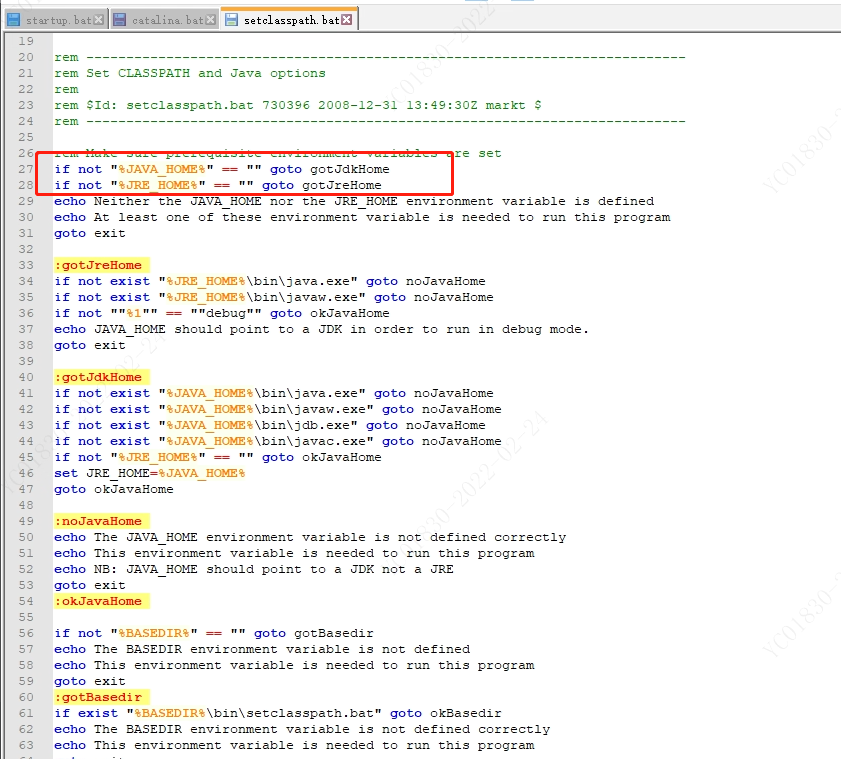Click the save icon on catalina.bat tab

[120, 20]
